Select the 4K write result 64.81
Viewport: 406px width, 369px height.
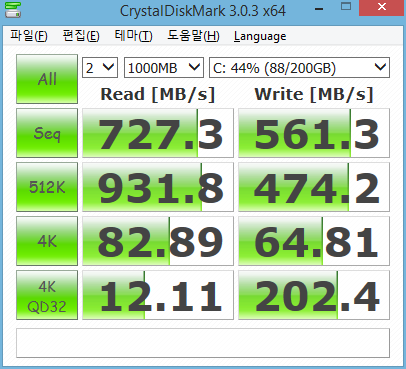tap(314, 241)
